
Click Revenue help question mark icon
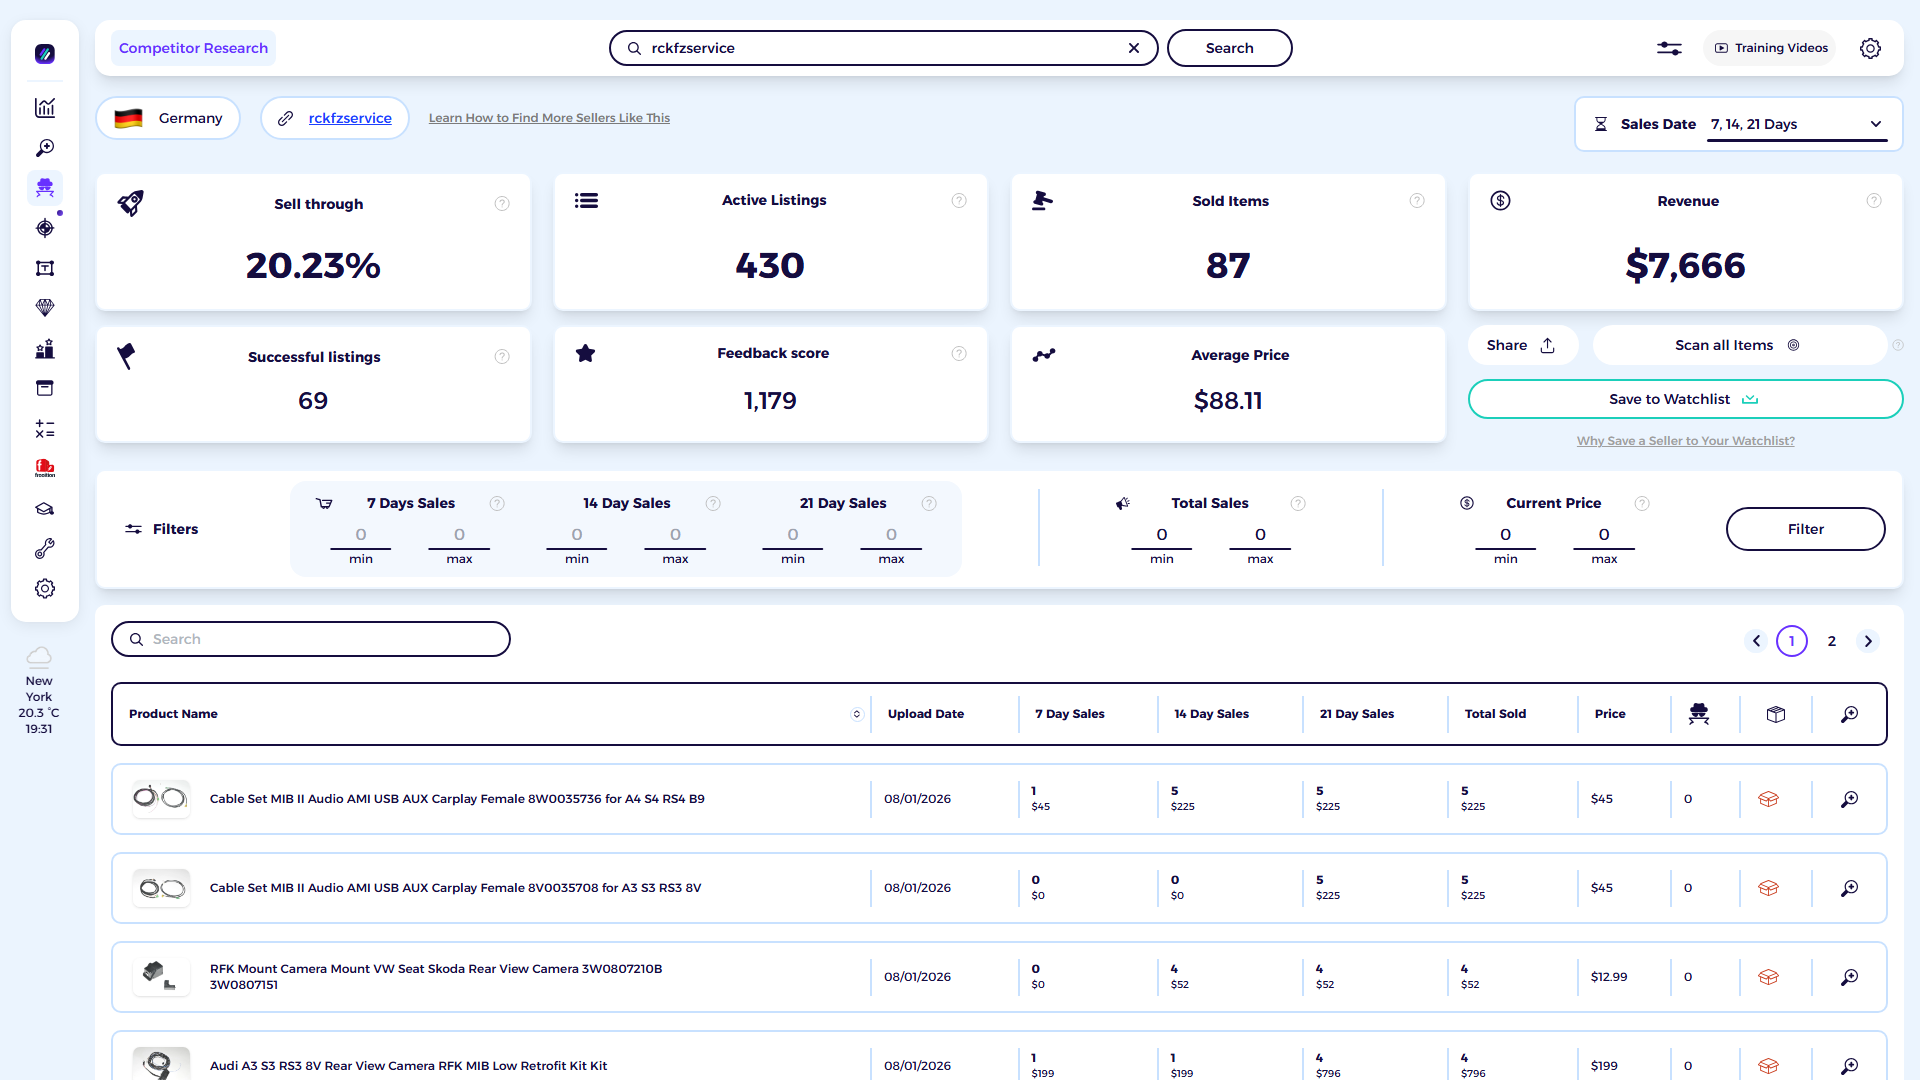click(1874, 201)
